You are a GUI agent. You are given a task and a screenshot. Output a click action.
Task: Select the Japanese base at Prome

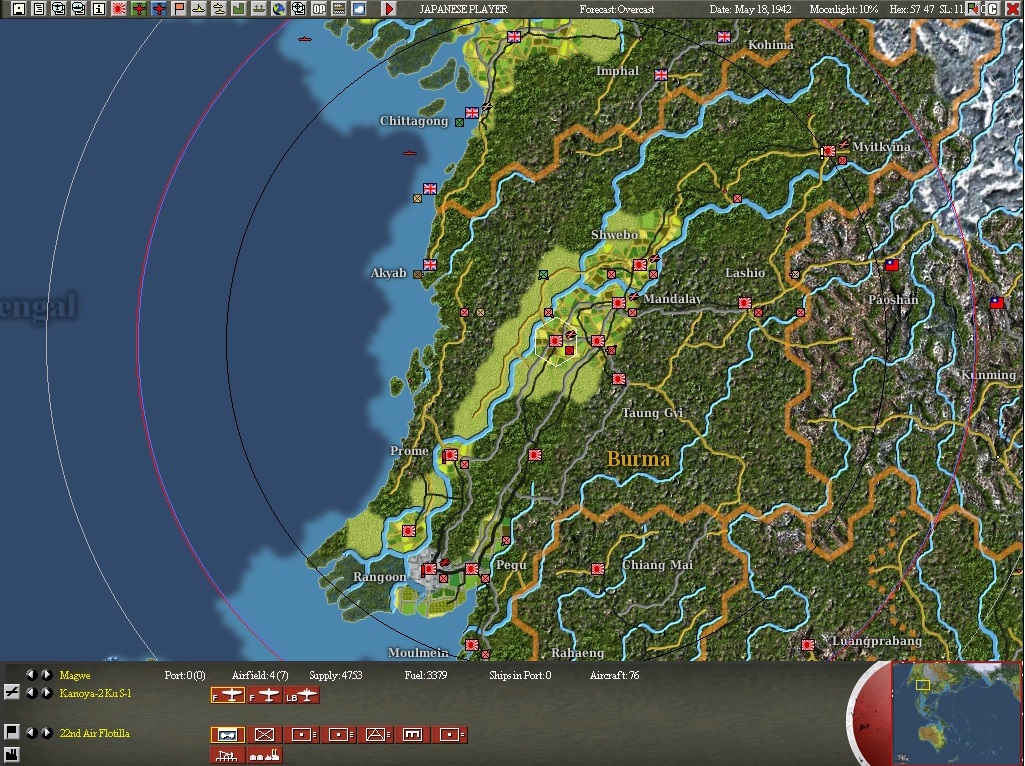pyautogui.click(x=450, y=455)
